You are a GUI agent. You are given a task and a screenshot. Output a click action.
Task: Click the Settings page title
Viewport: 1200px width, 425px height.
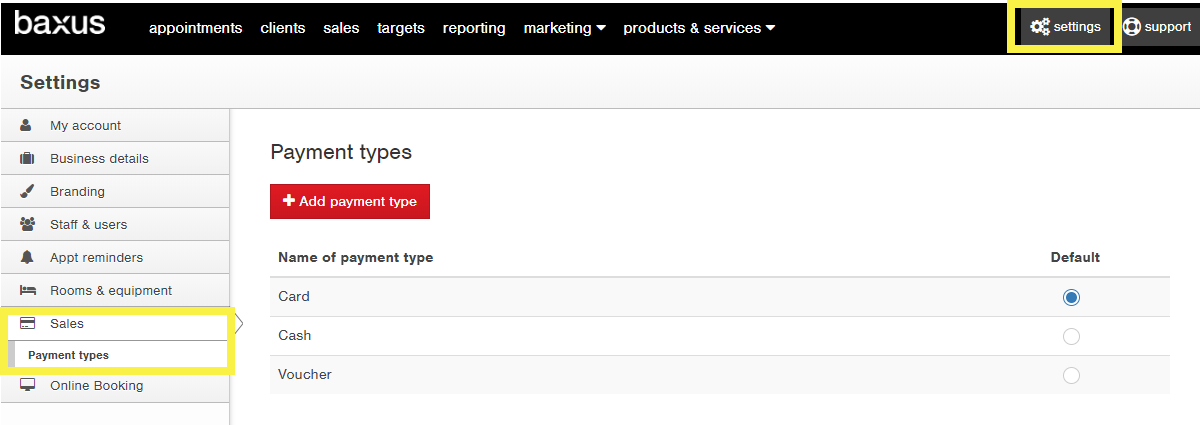(x=60, y=82)
